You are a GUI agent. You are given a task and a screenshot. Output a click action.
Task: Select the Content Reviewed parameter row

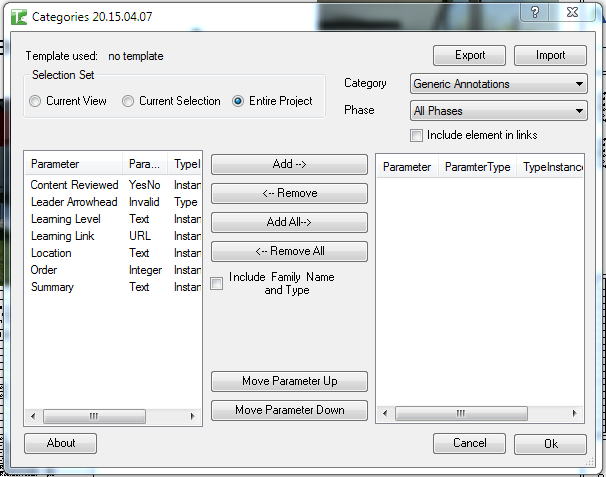pyautogui.click(x=113, y=185)
